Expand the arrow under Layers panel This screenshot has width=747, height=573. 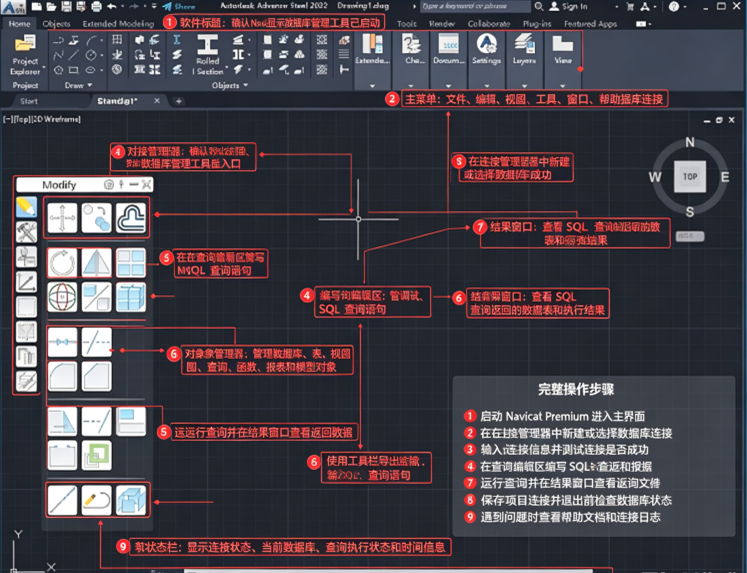[x=525, y=86]
